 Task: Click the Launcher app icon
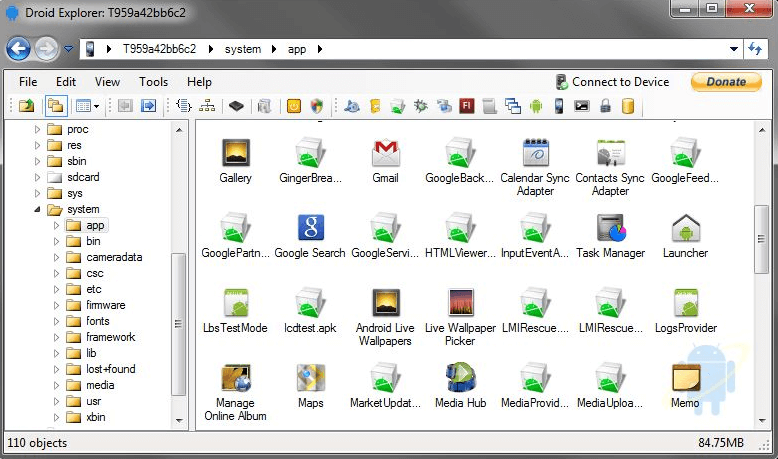click(x=685, y=229)
